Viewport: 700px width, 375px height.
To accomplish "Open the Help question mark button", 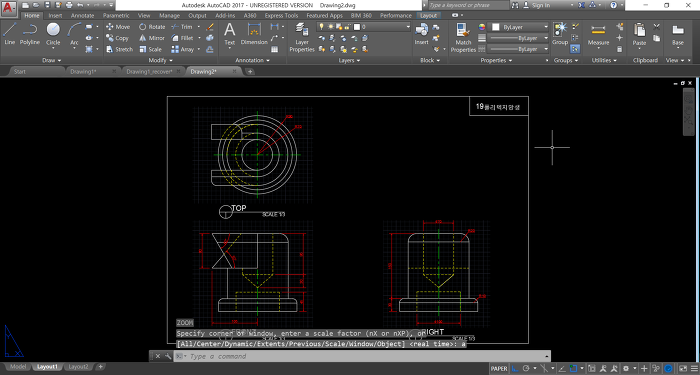I will tap(613, 5).
